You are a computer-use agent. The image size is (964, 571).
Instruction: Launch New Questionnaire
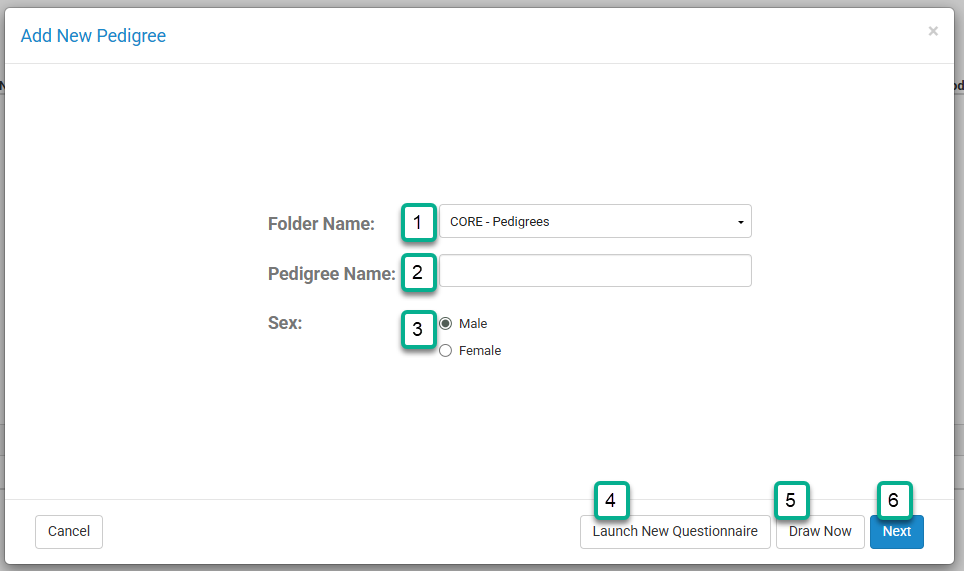point(675,532)
